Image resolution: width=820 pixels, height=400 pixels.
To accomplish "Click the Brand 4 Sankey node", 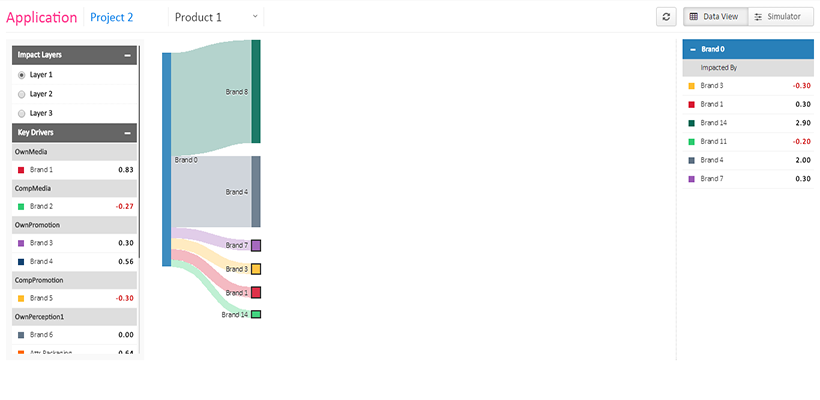I will (x=256, y=191).
